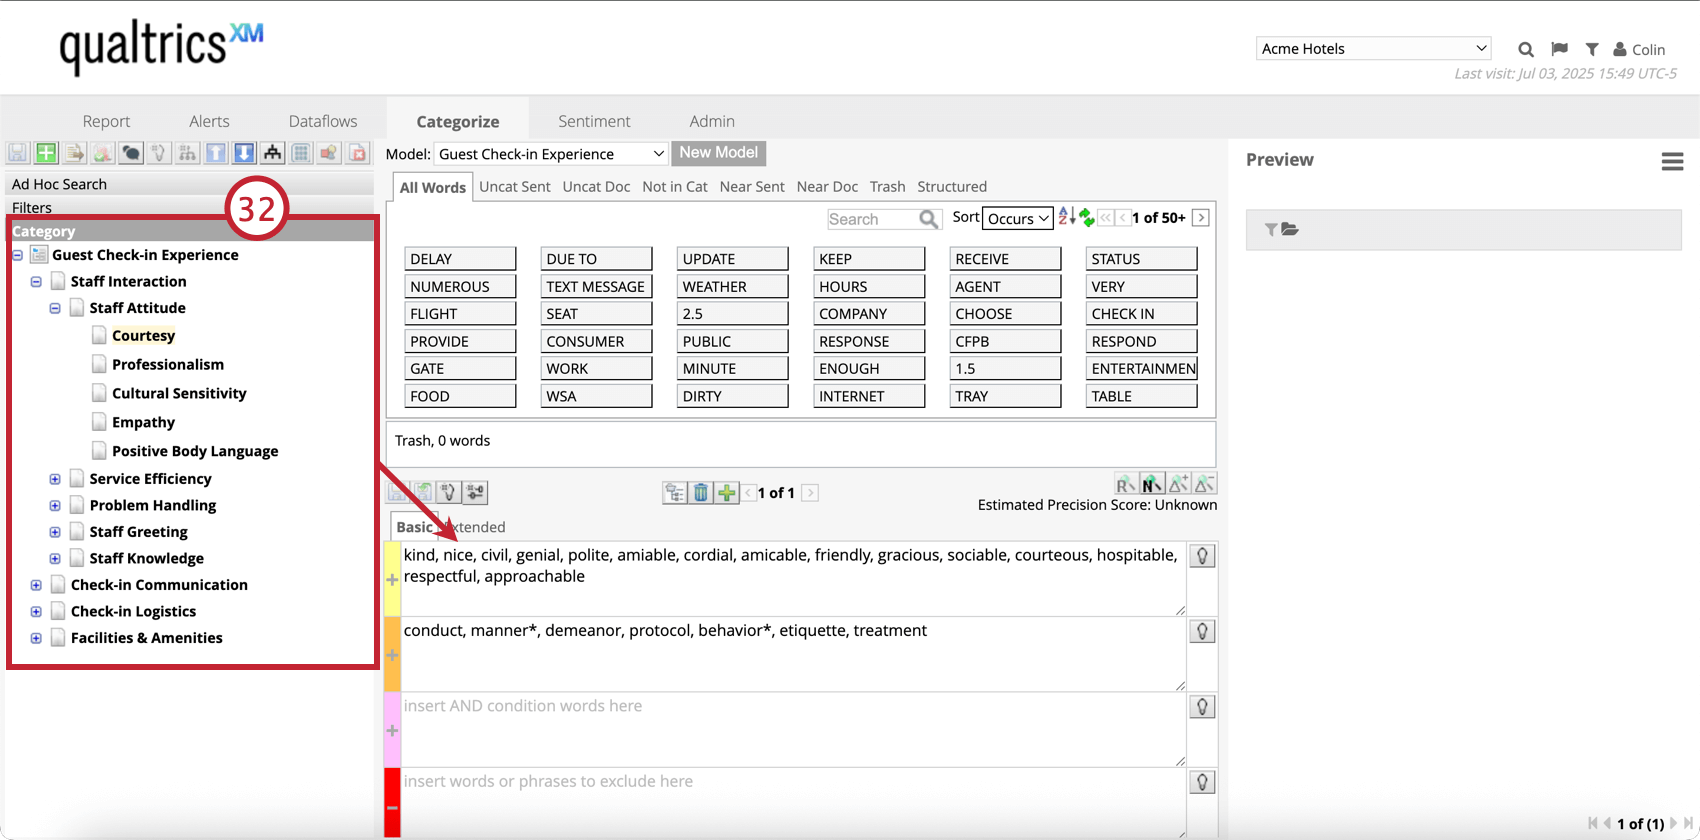Open the Preview panel hamburger menu
The height and width of the screenshot is (840, 1700).
[1672, 162]
